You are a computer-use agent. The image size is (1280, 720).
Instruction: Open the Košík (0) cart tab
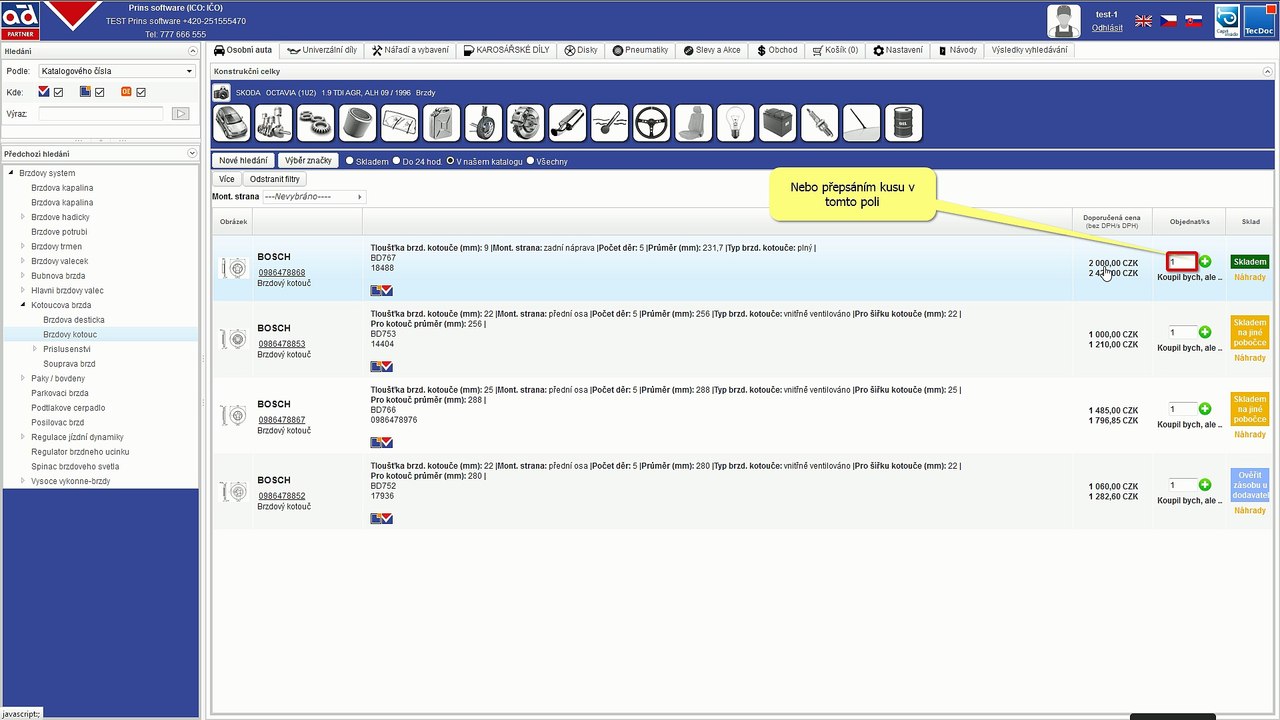point(835,50)
